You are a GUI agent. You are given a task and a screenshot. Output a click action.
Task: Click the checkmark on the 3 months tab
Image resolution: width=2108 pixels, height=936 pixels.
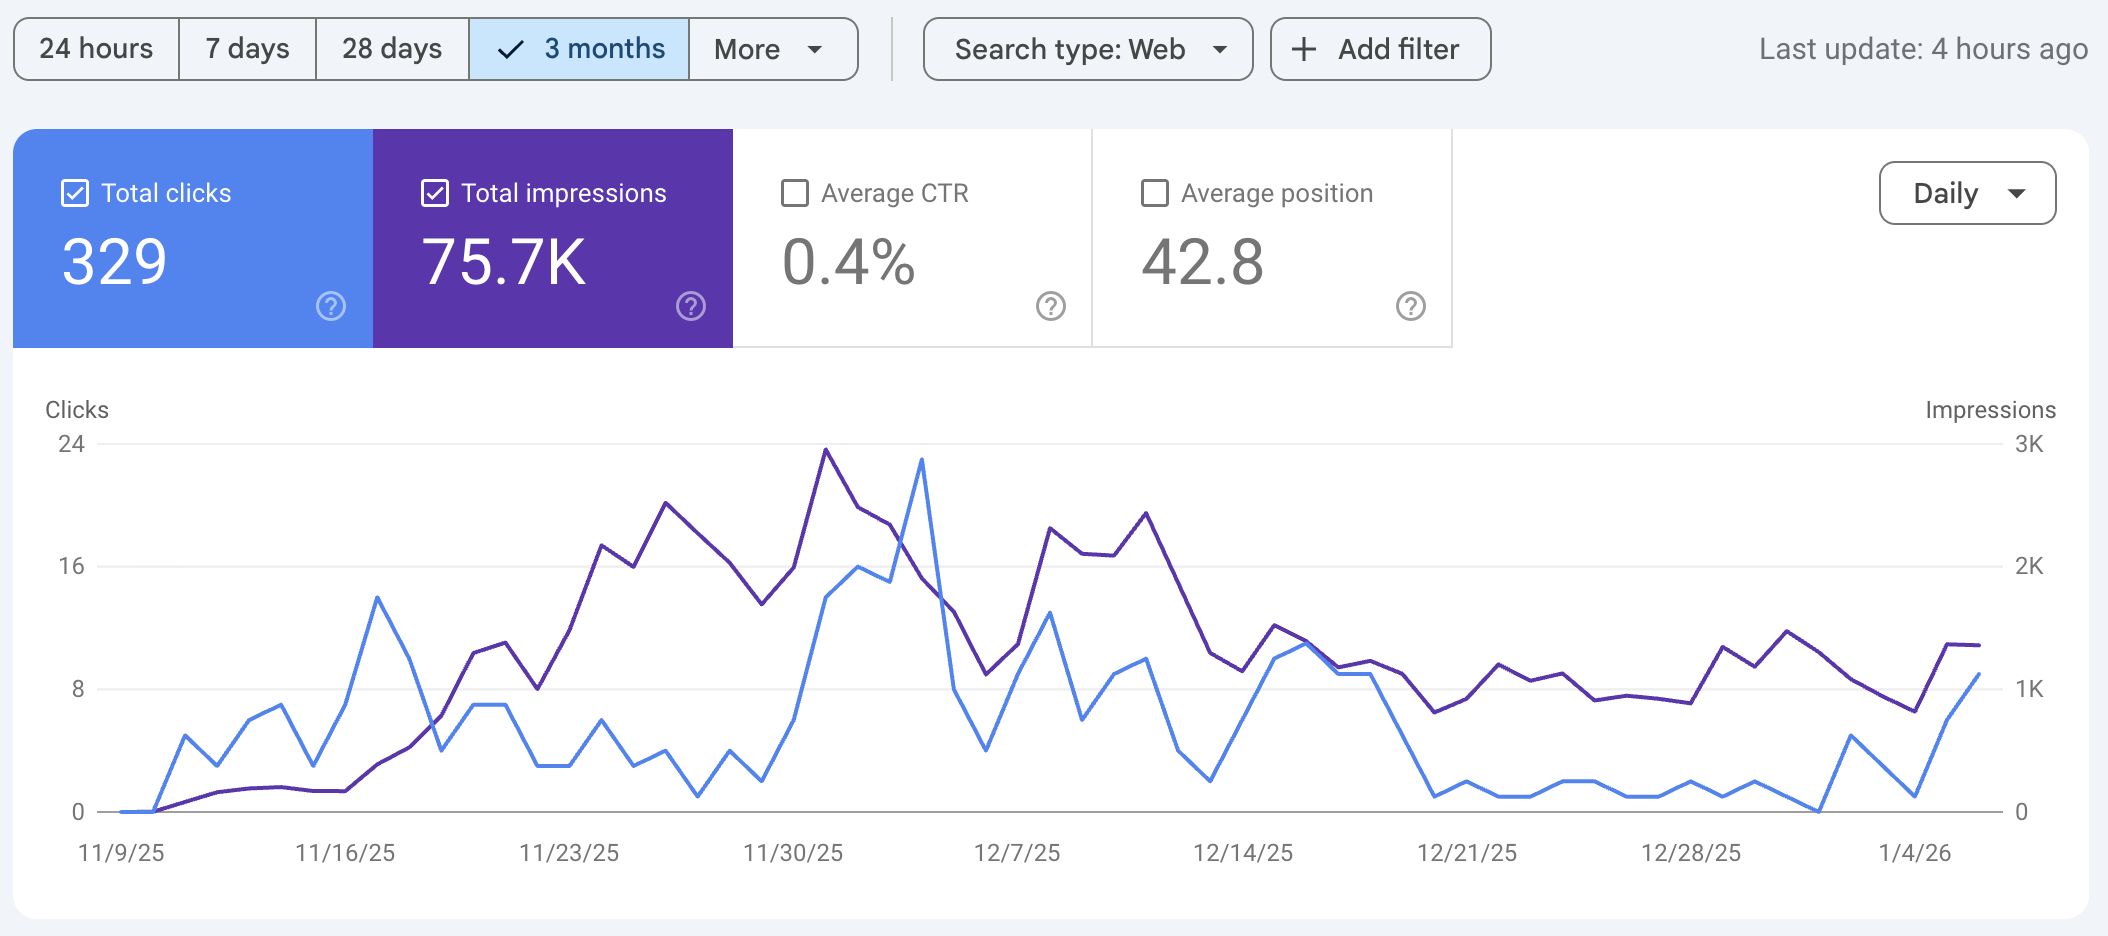[511, 48]
